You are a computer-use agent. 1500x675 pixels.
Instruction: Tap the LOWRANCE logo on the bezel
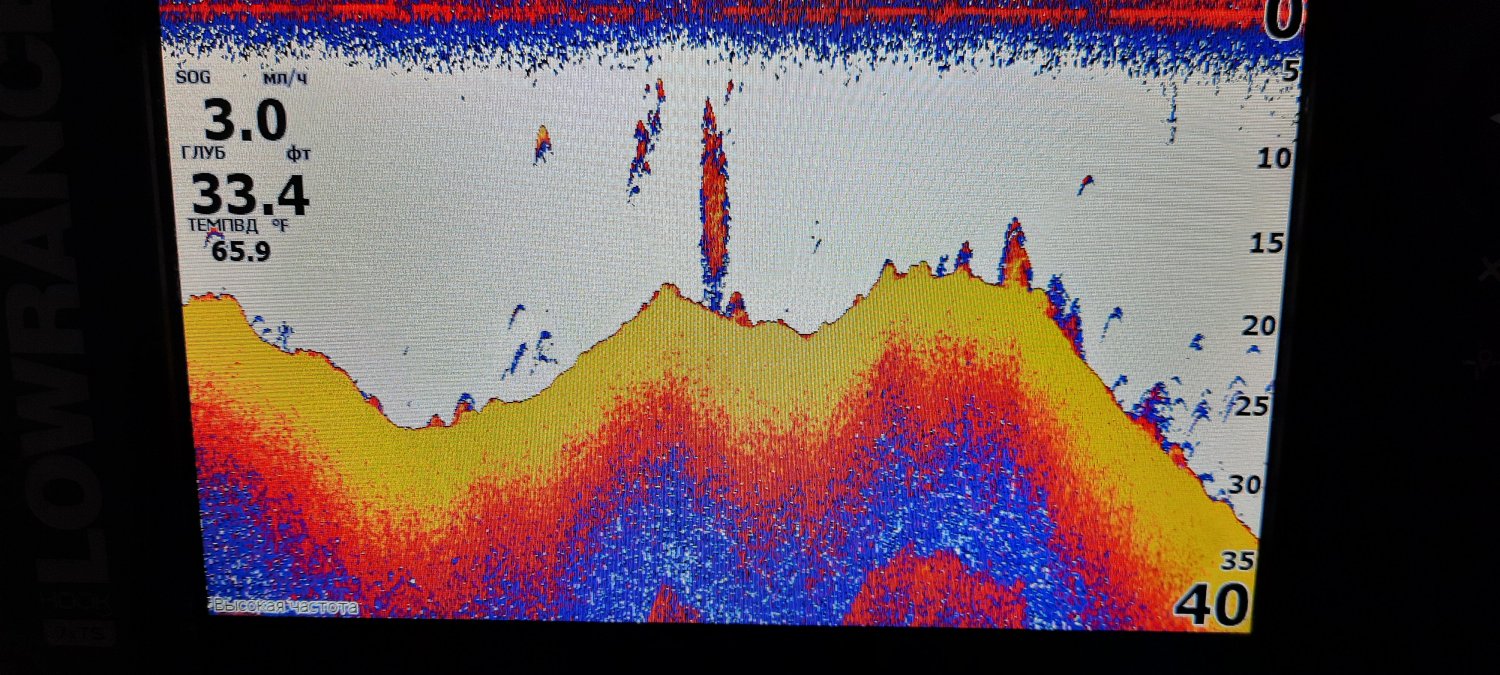tap(75, 300)
